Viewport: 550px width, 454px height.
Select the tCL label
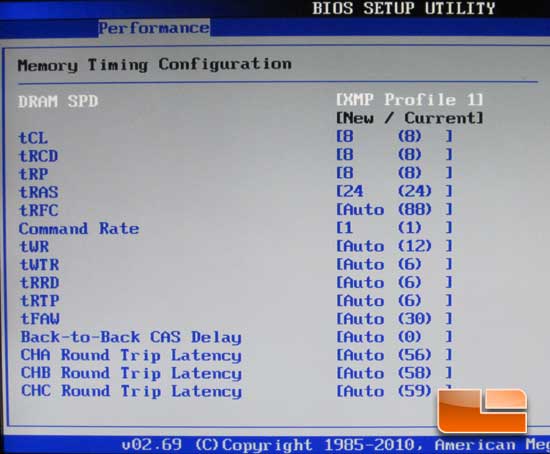click(33, 138)
